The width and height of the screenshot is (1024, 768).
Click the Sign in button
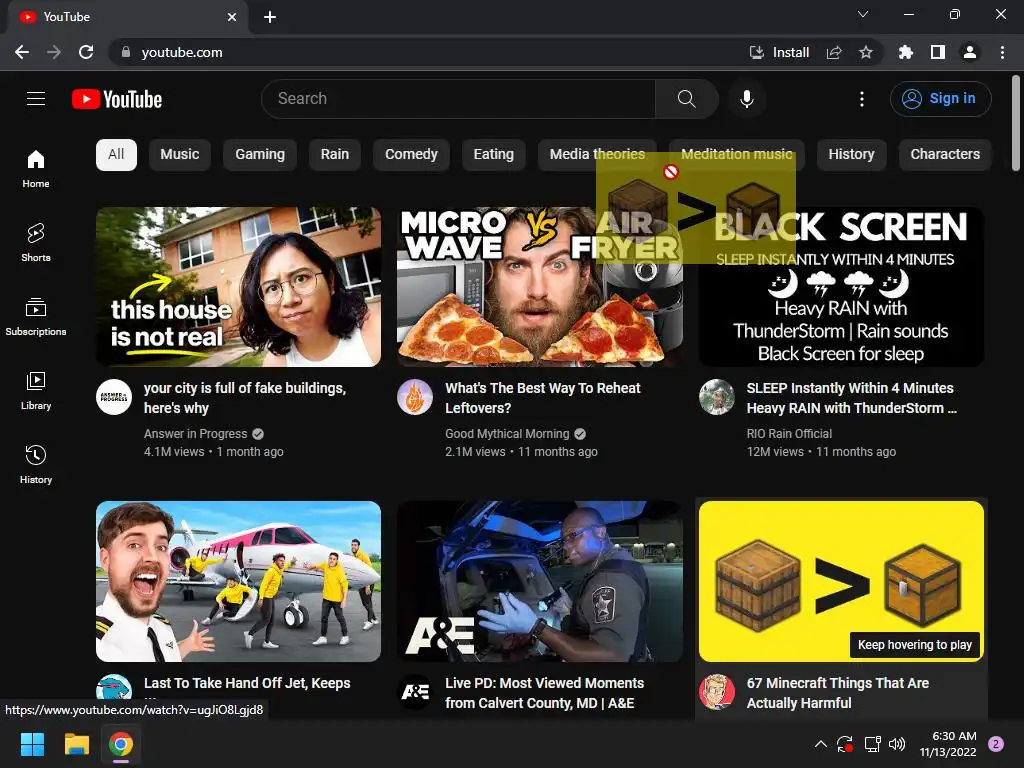pyautogui.click(x=940, y=99)
